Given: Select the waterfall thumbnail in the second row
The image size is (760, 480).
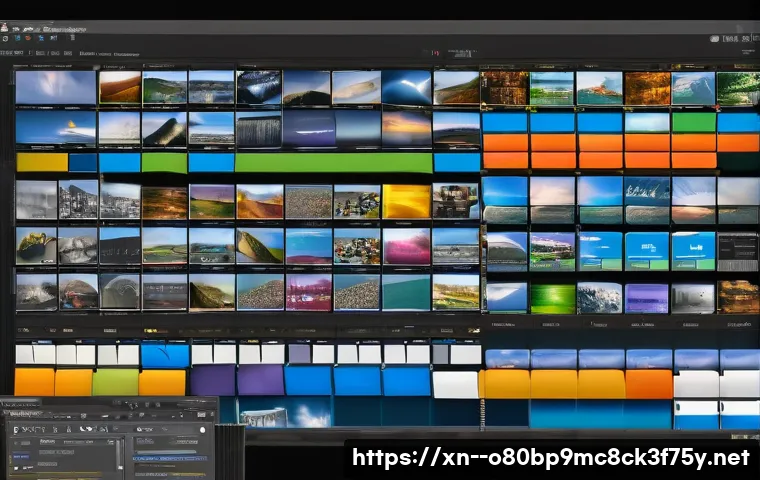Looking at the screenshot, I should coord(260,129).
